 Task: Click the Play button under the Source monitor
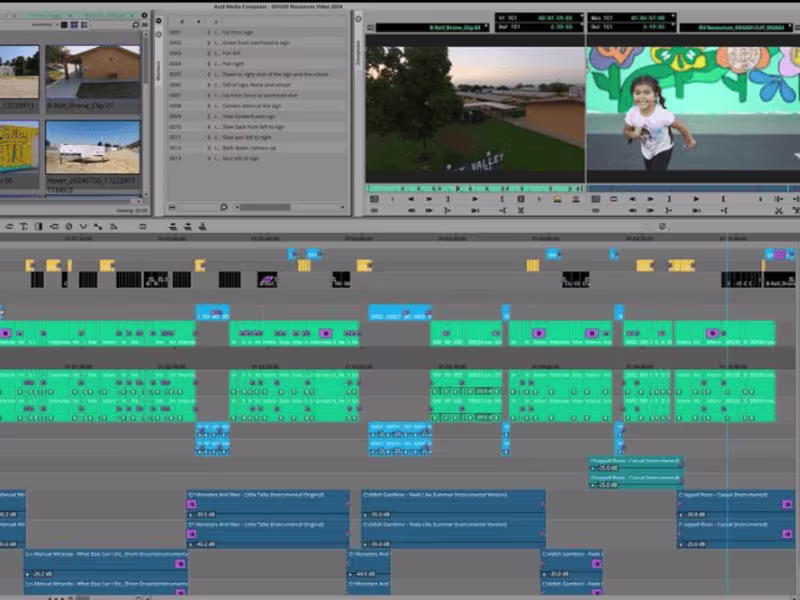(476, 197)
